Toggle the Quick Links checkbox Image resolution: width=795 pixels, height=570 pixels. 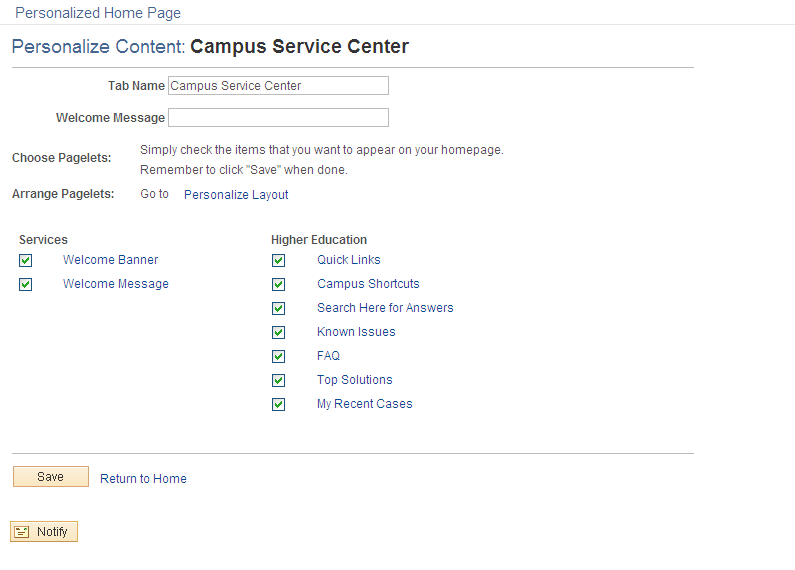tap(278, 260)
